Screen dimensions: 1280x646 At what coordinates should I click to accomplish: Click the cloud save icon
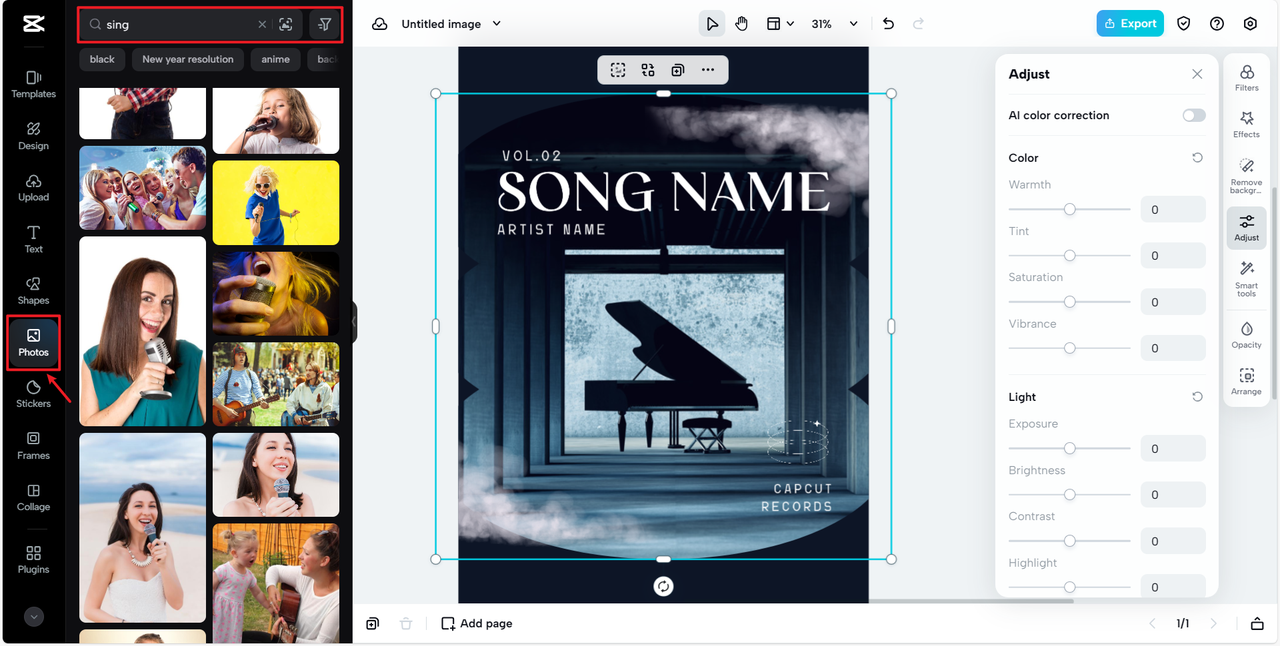tap(380, 24)
